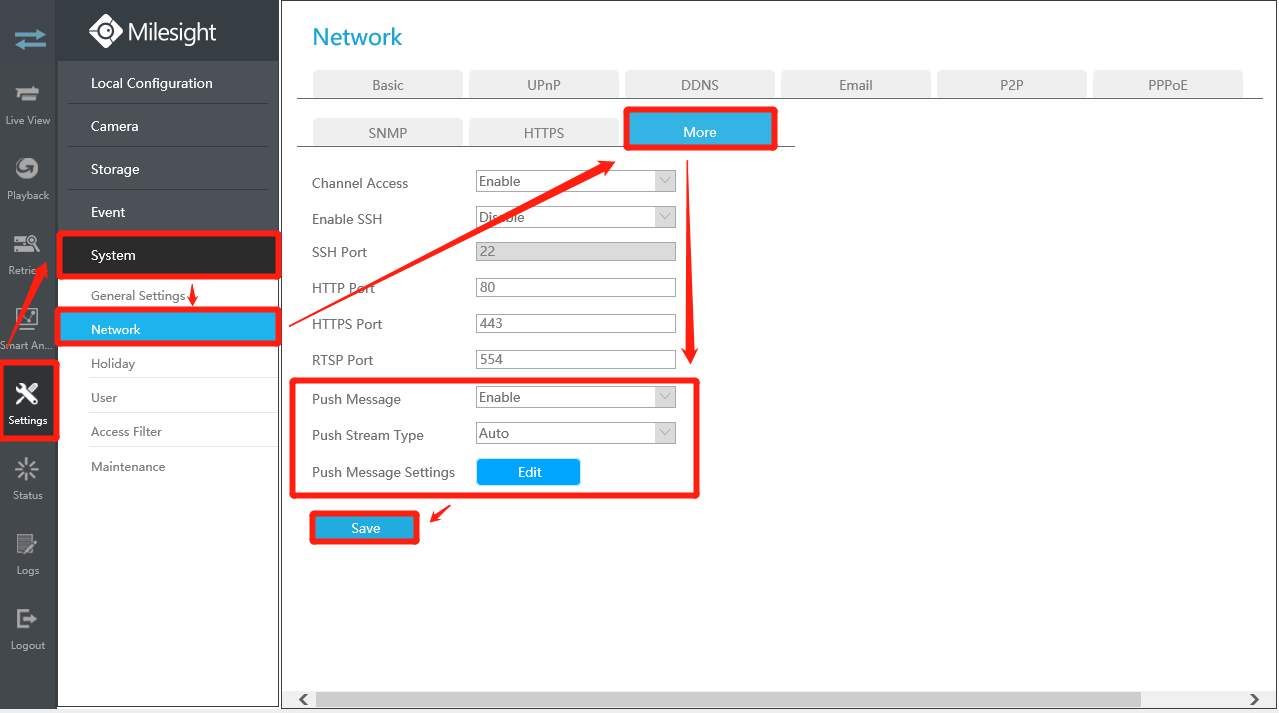Open the User submenu item
This screenshot has height=713, width=1279.
(168, 397)
